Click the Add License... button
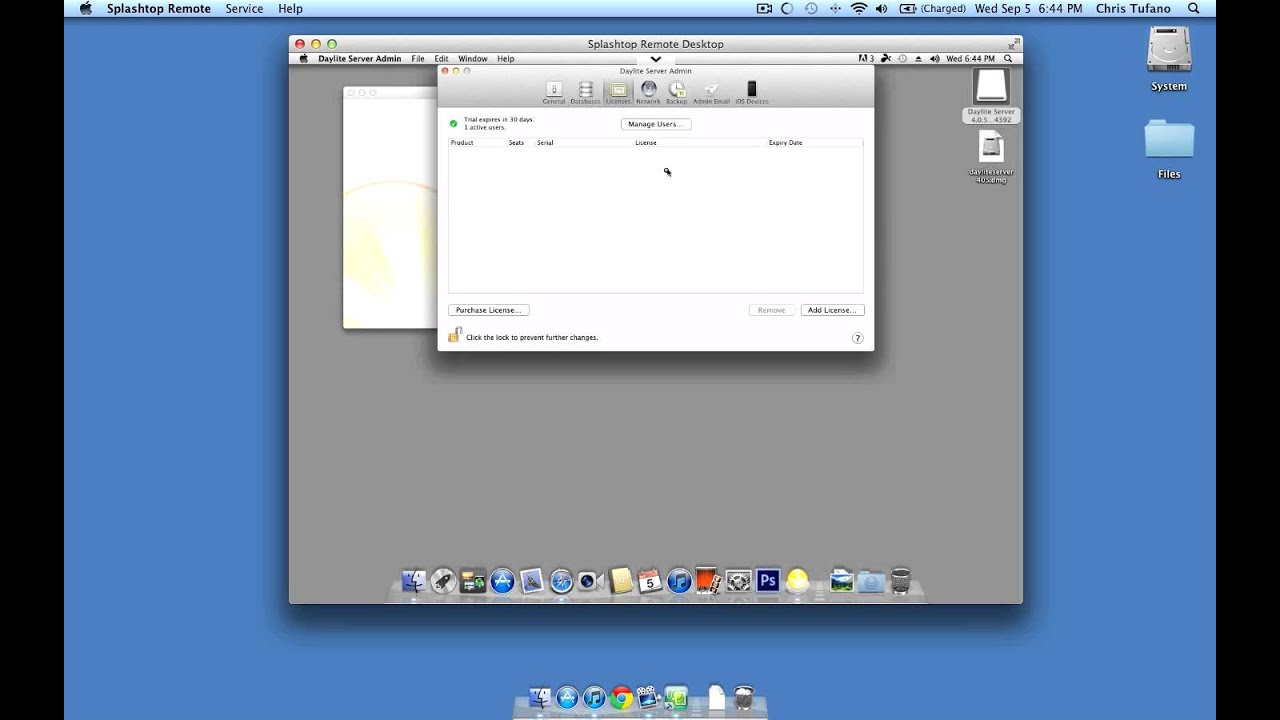 [832, 310]
